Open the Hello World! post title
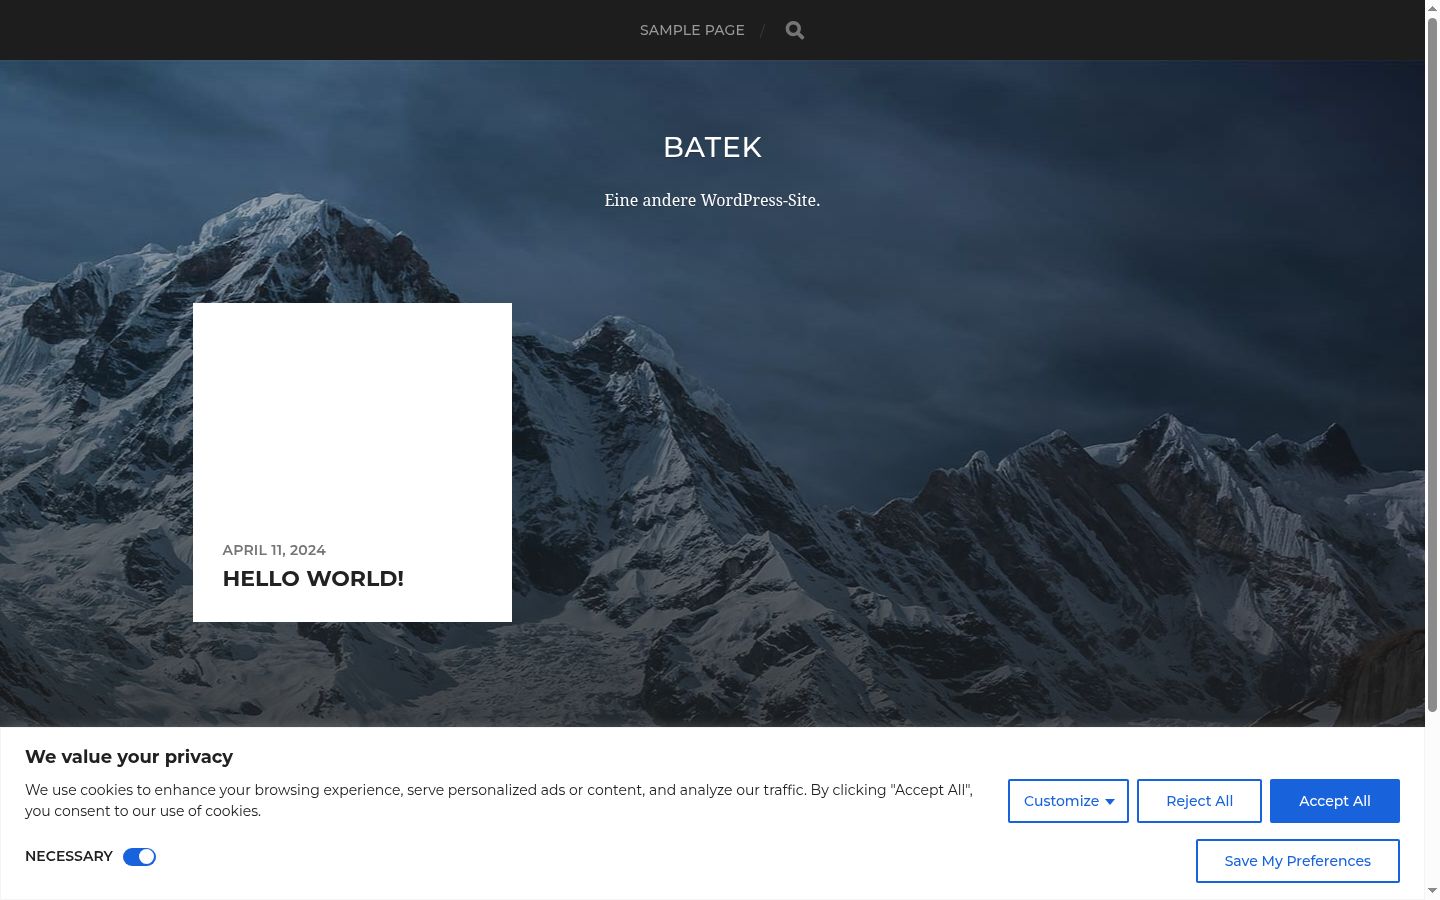Image resolution: width=1440 pixels, height=900 pixels. [313, 578]
